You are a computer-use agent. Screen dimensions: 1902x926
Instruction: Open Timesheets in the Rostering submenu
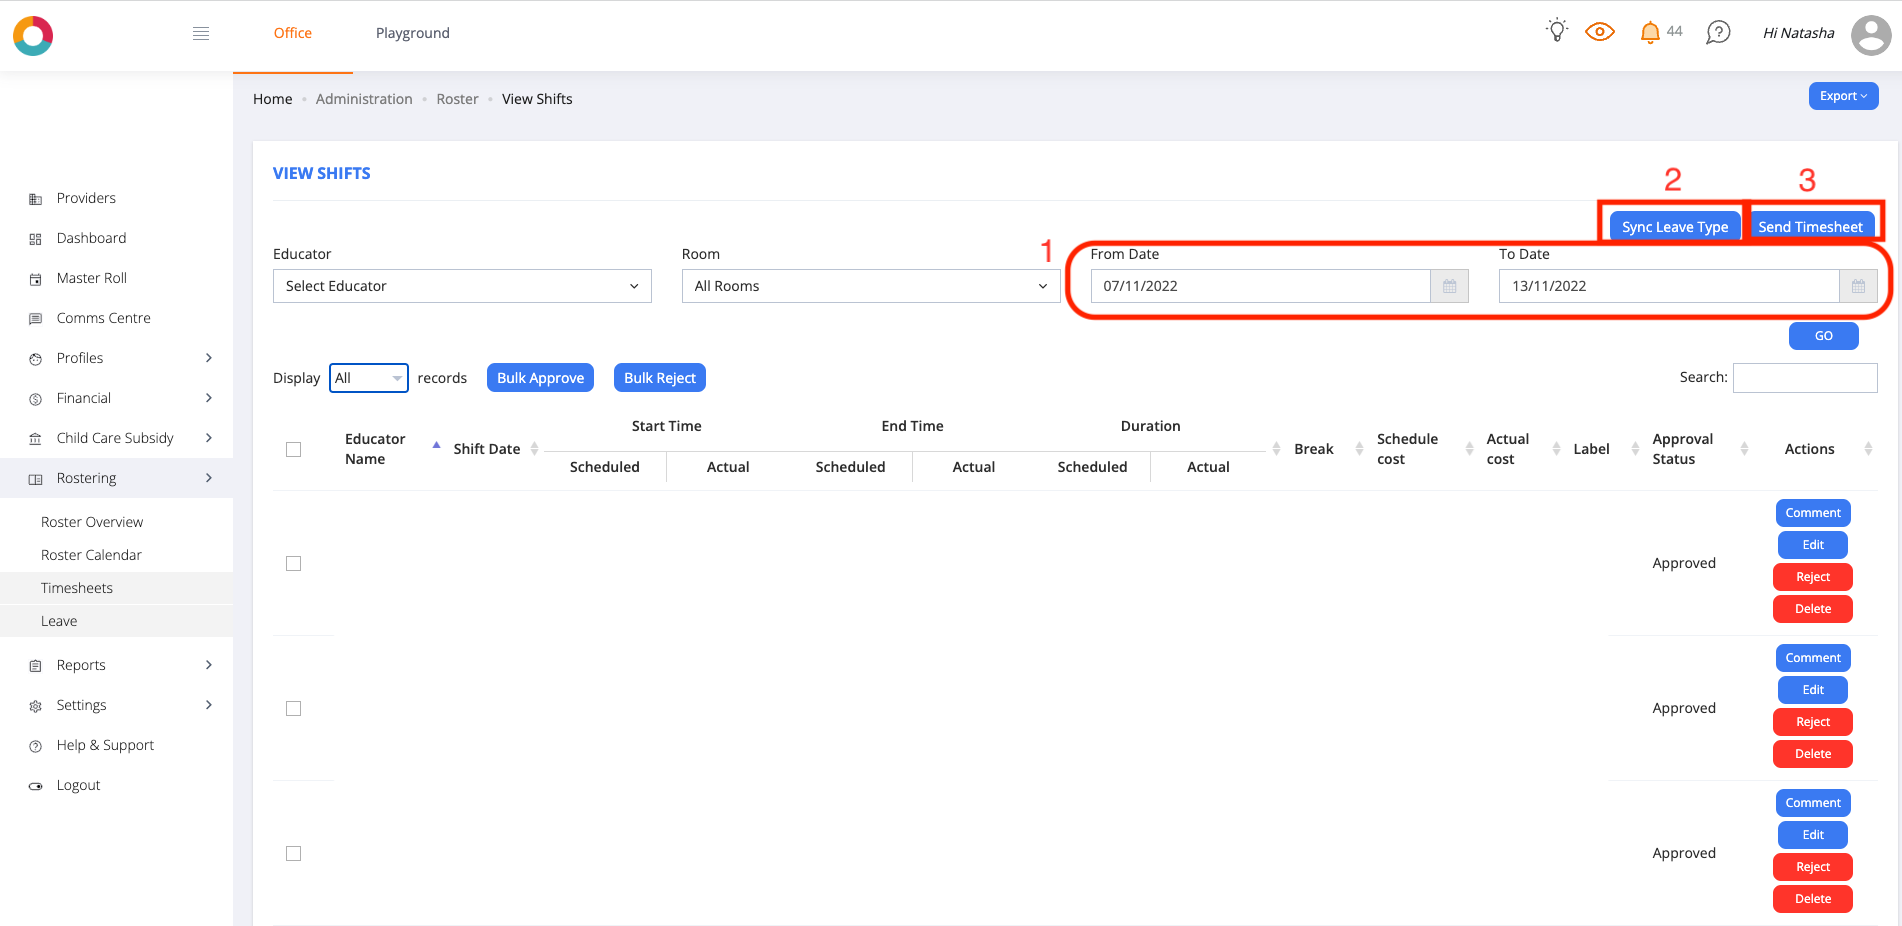pyautogui.click(x=77, y=588)
